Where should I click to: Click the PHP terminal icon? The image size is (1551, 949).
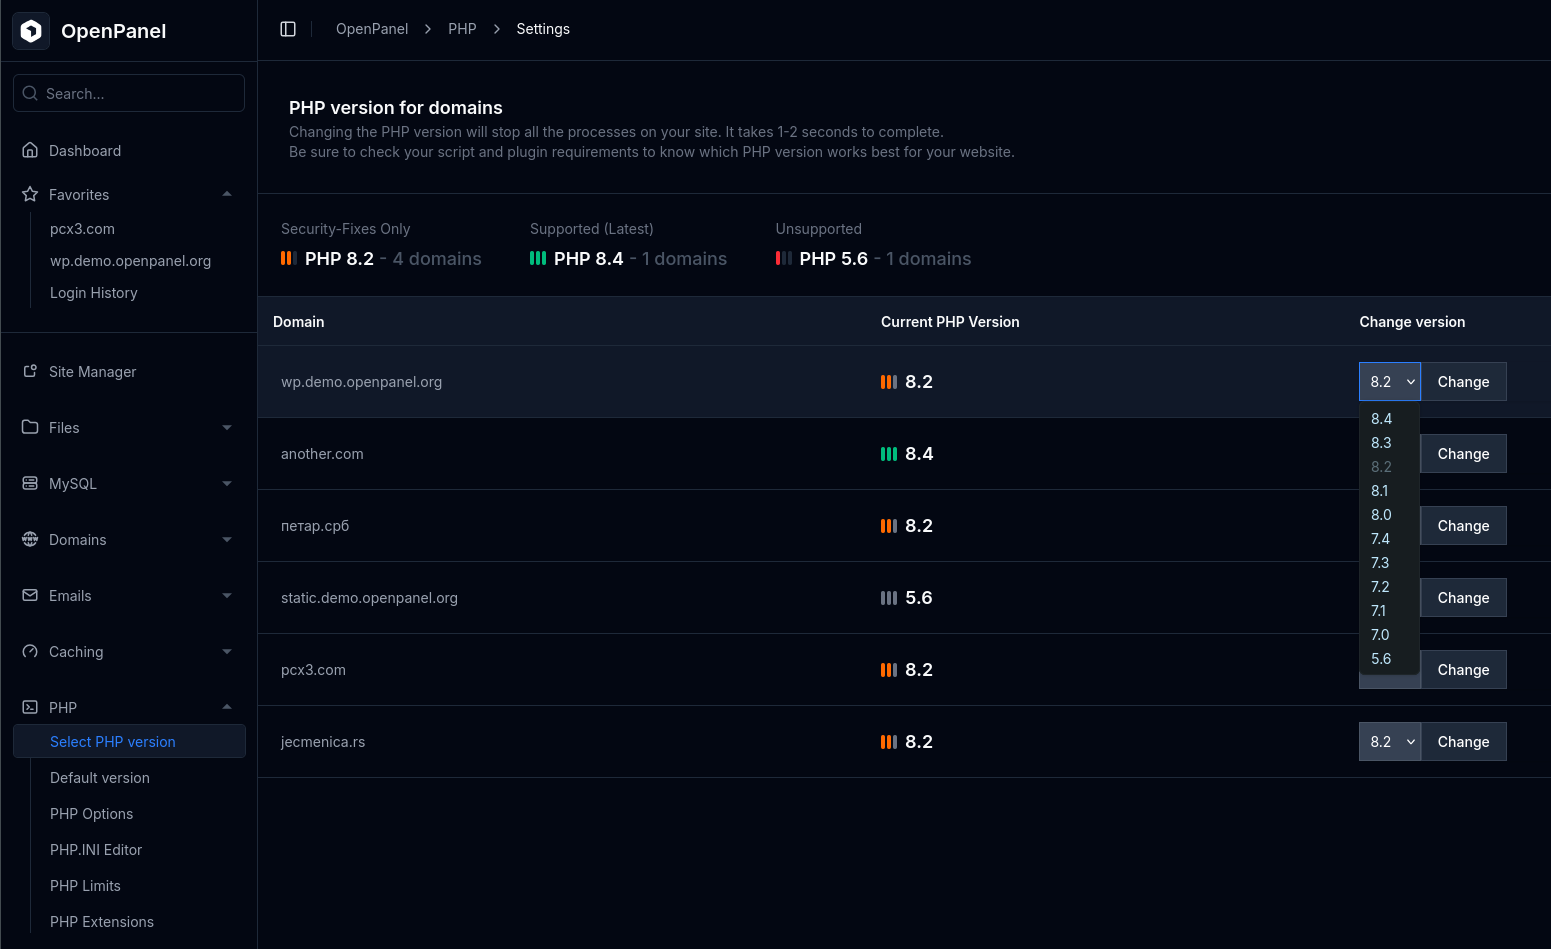[30, 707]
